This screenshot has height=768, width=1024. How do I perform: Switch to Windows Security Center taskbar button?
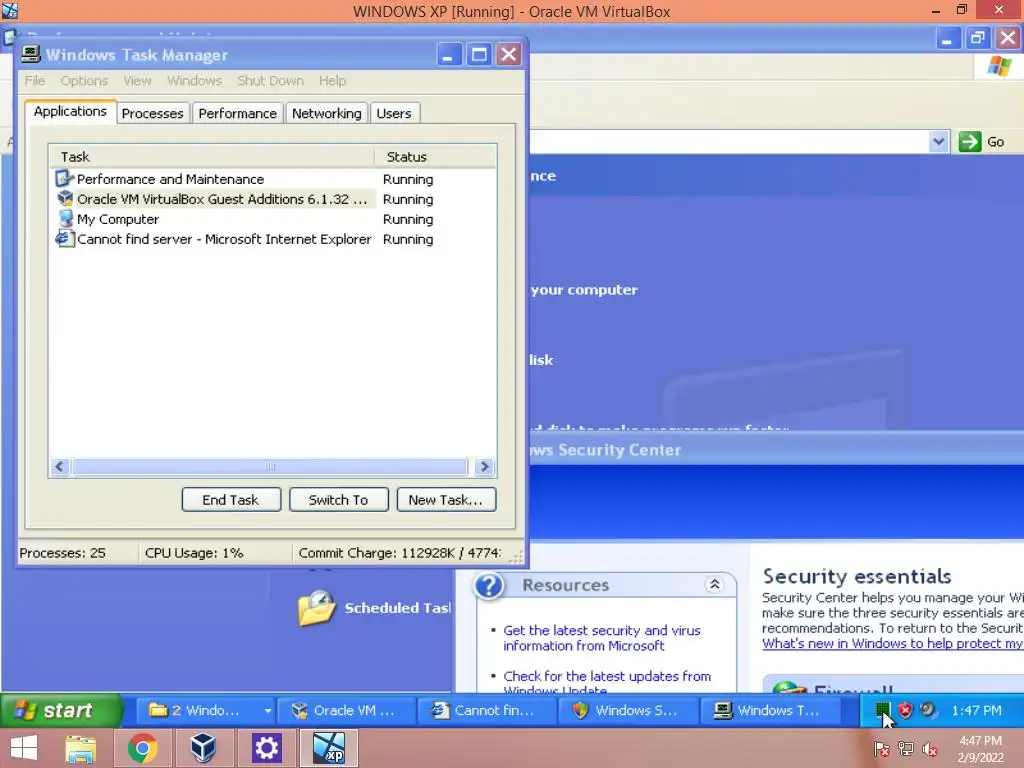tap(628, 710)
